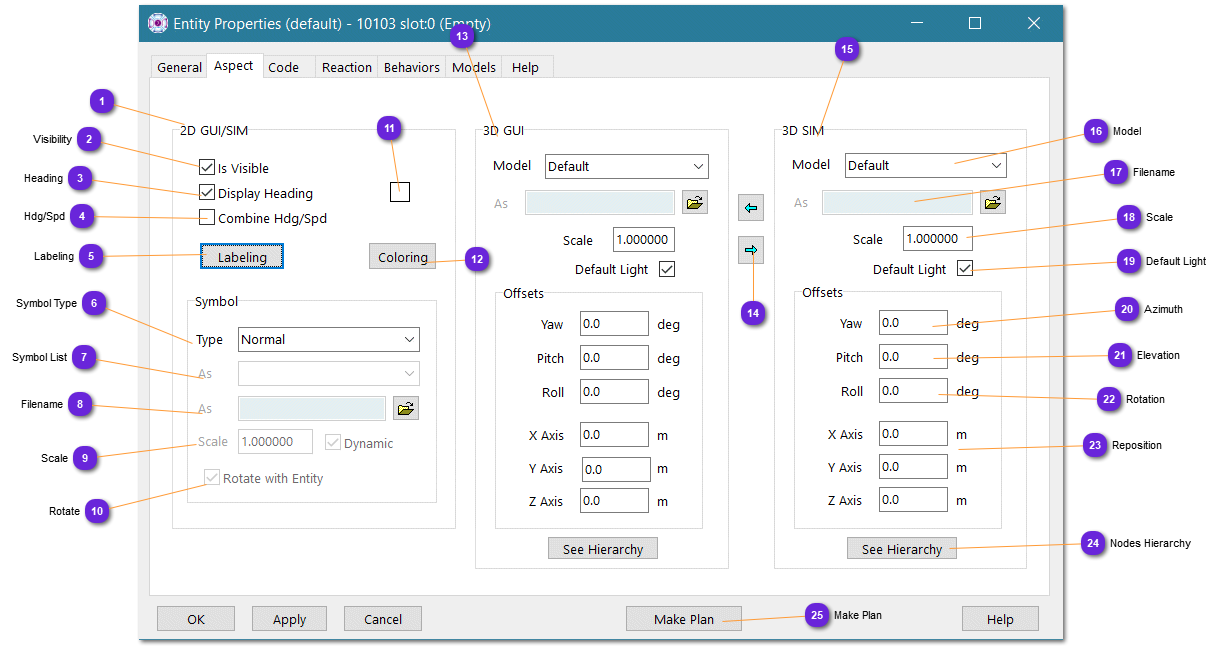Click the color swatch box above Coloring

pyautogui.click(x=399, y=193)
